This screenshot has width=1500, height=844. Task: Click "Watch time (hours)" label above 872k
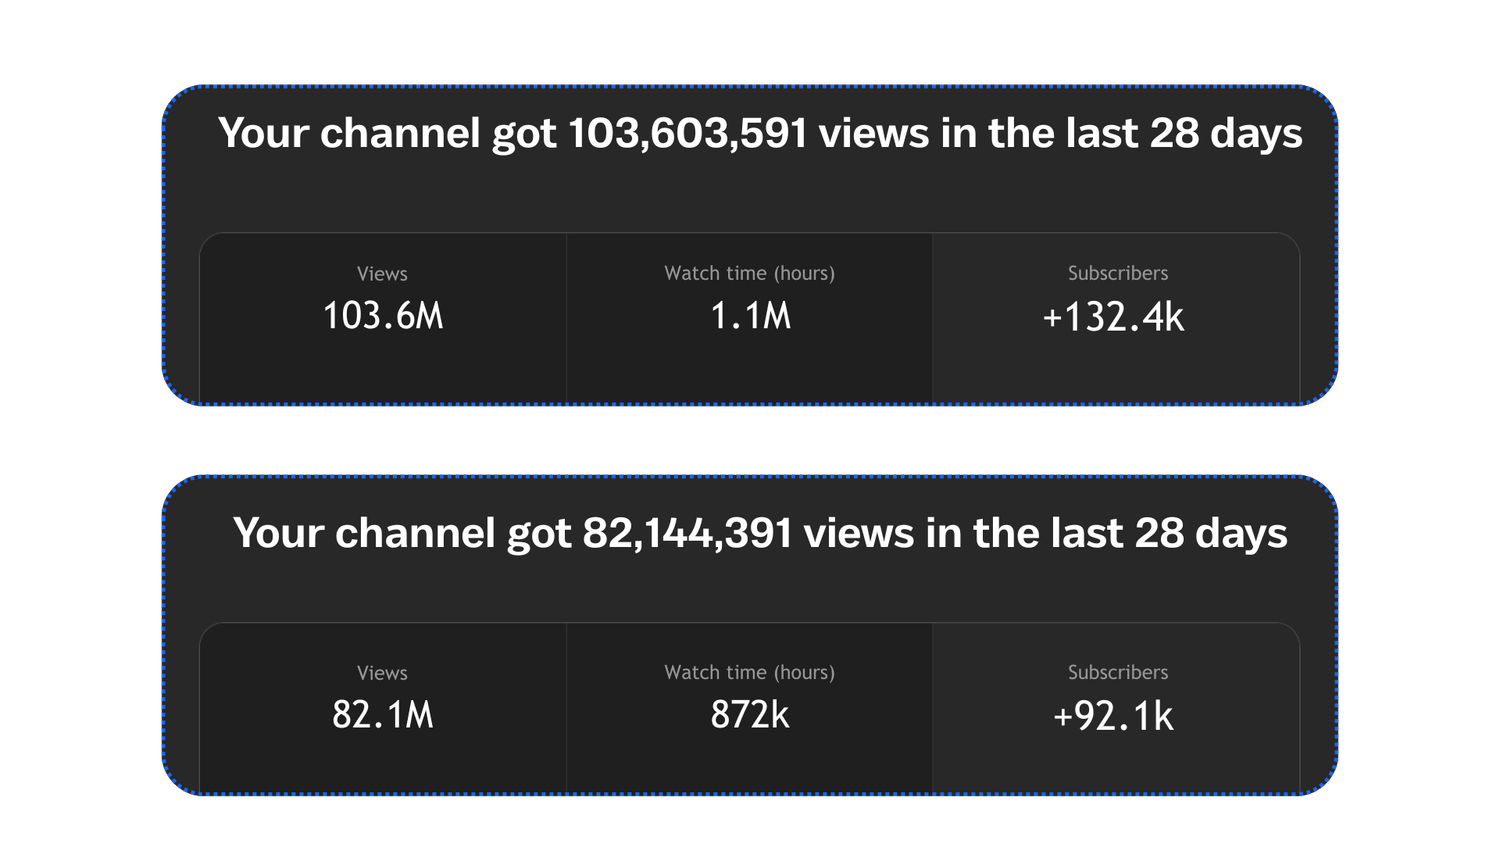pos(750,672)
